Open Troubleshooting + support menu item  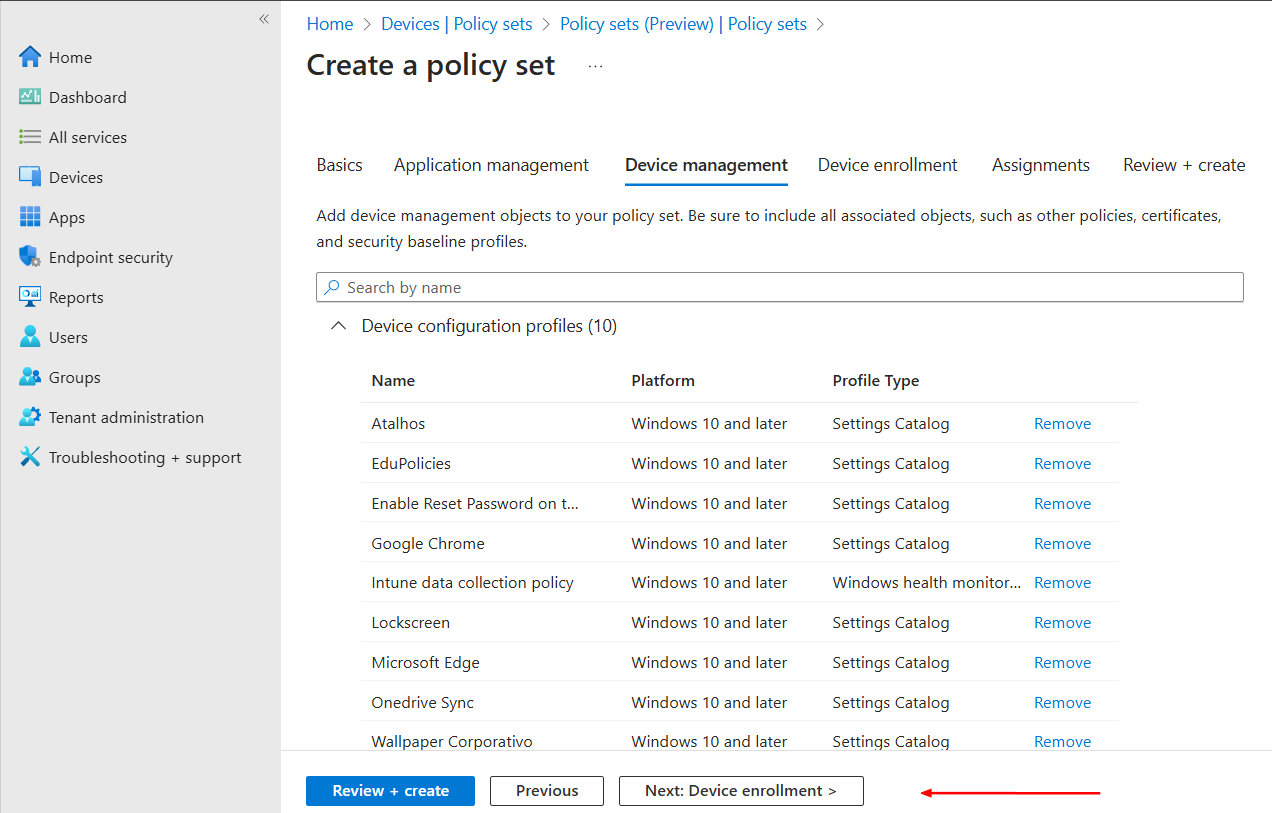point(145,457)
